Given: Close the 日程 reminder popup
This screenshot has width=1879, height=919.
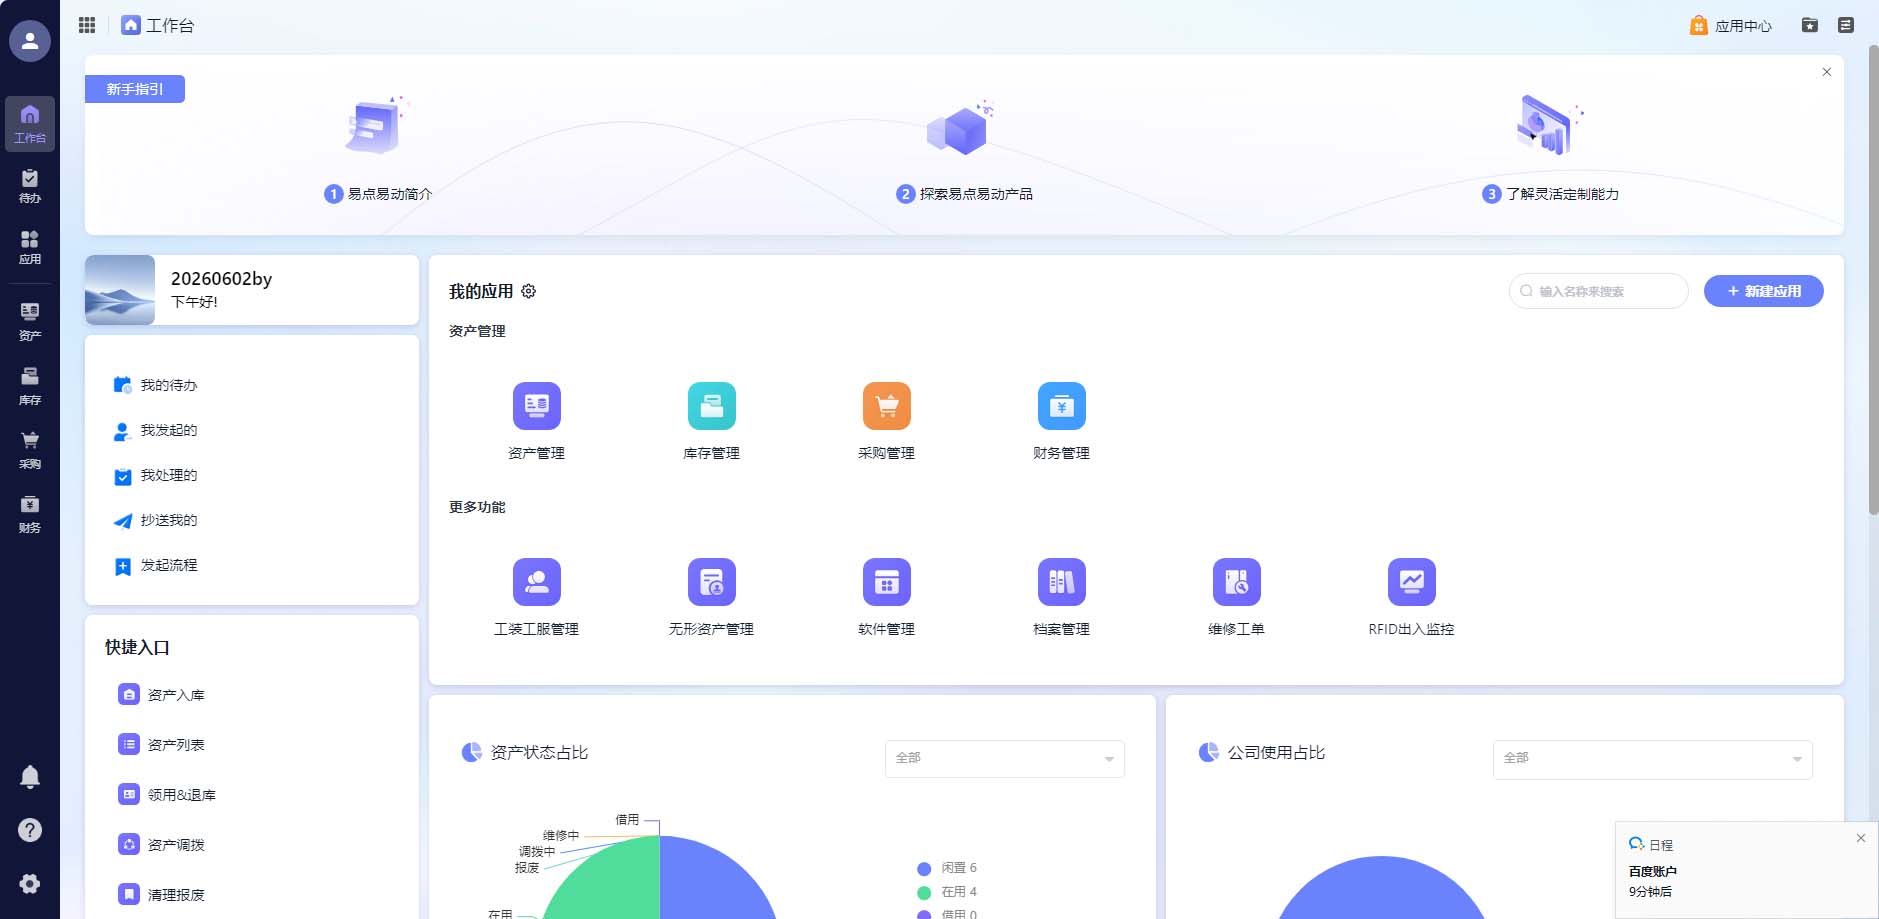Looking at the screenshot, I should [x=1861, y=838].
